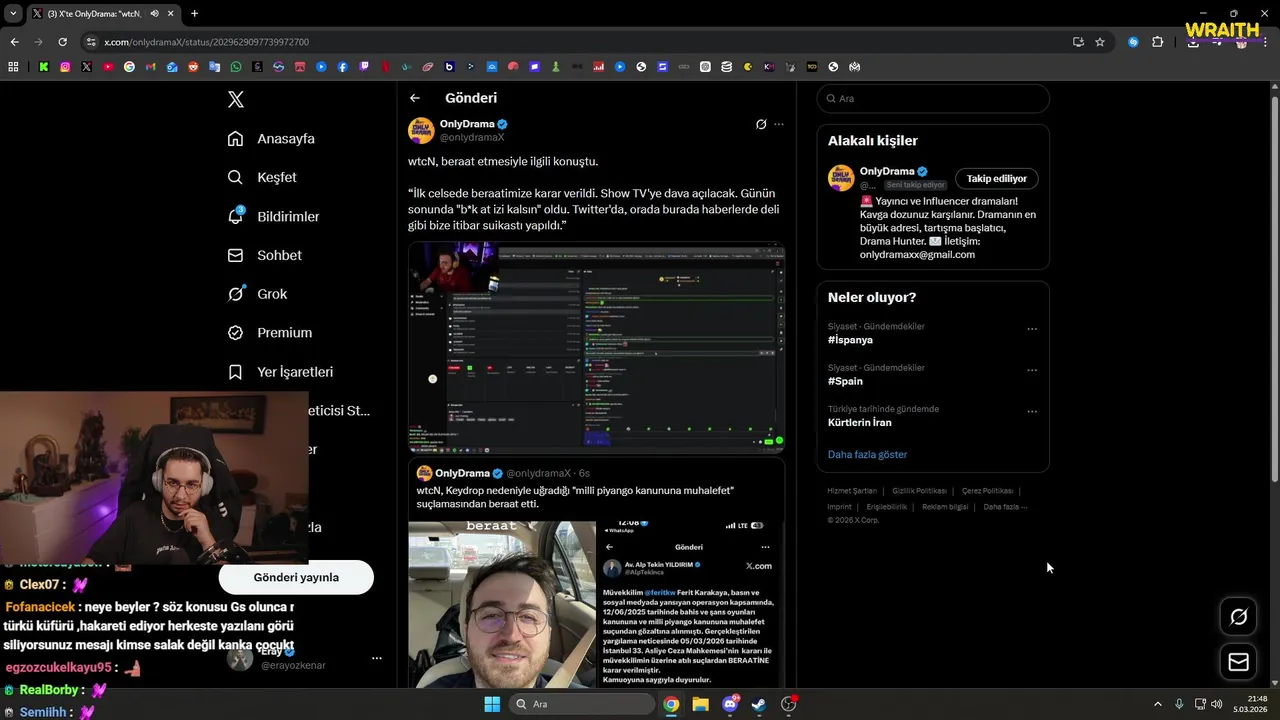This screenshot has height=720, width=1280.
Task: Open the Chrome extensions puzzle icon
Action: coord(1158,42)
